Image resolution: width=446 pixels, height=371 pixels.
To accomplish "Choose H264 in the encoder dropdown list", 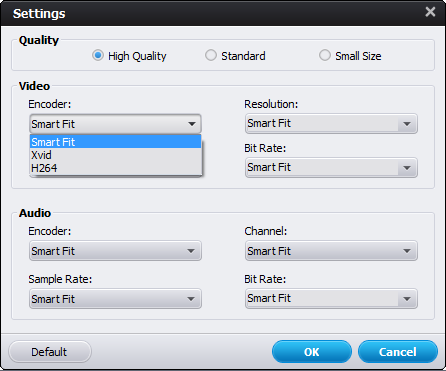I will [x=116, y=168].
